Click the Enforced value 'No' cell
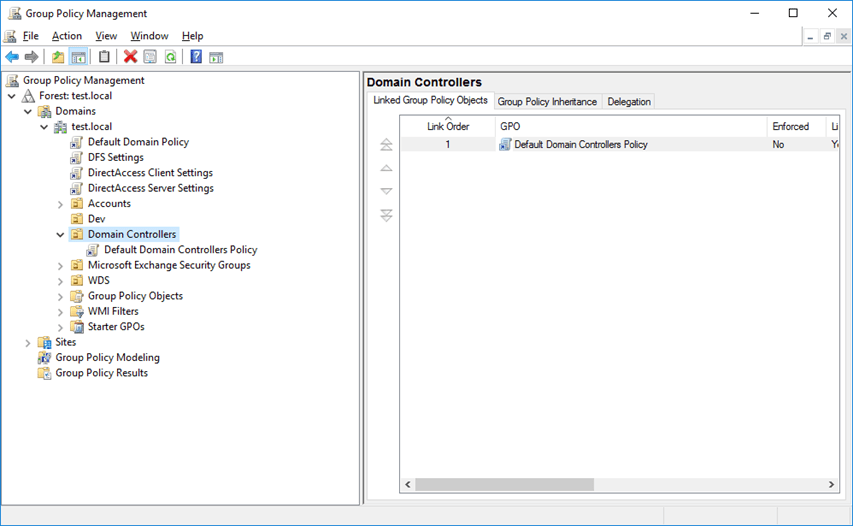The image size is (853, 526). [778, 144]
